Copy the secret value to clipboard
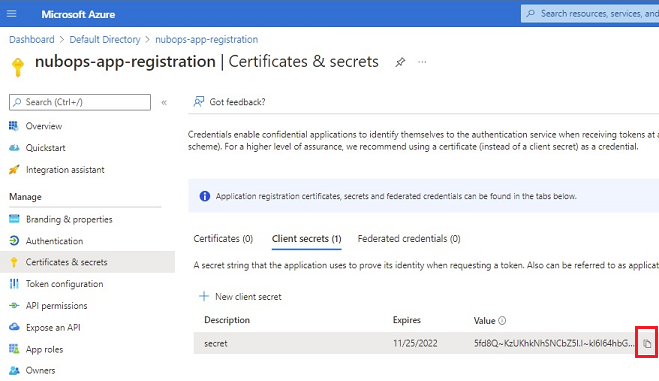659x381 pixels. pyautogui.click(x=647, y=344)
